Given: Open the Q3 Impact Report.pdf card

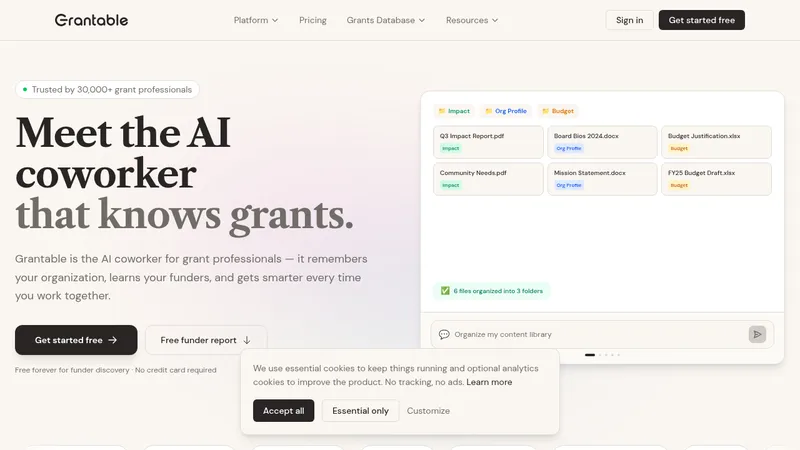Looking at the screenshot, I should (x=488, y=142).
